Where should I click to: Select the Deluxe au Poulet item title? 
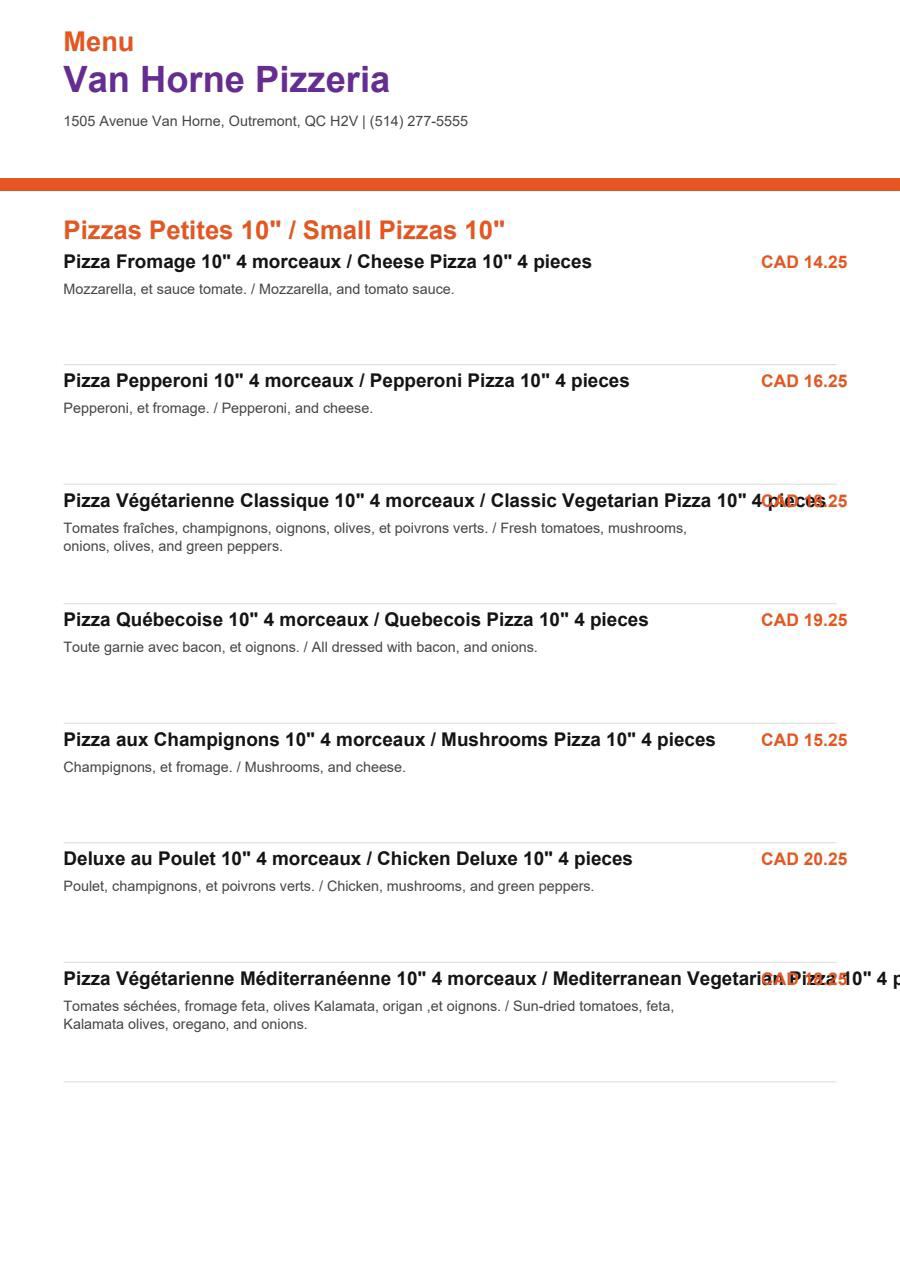(348, 859)
